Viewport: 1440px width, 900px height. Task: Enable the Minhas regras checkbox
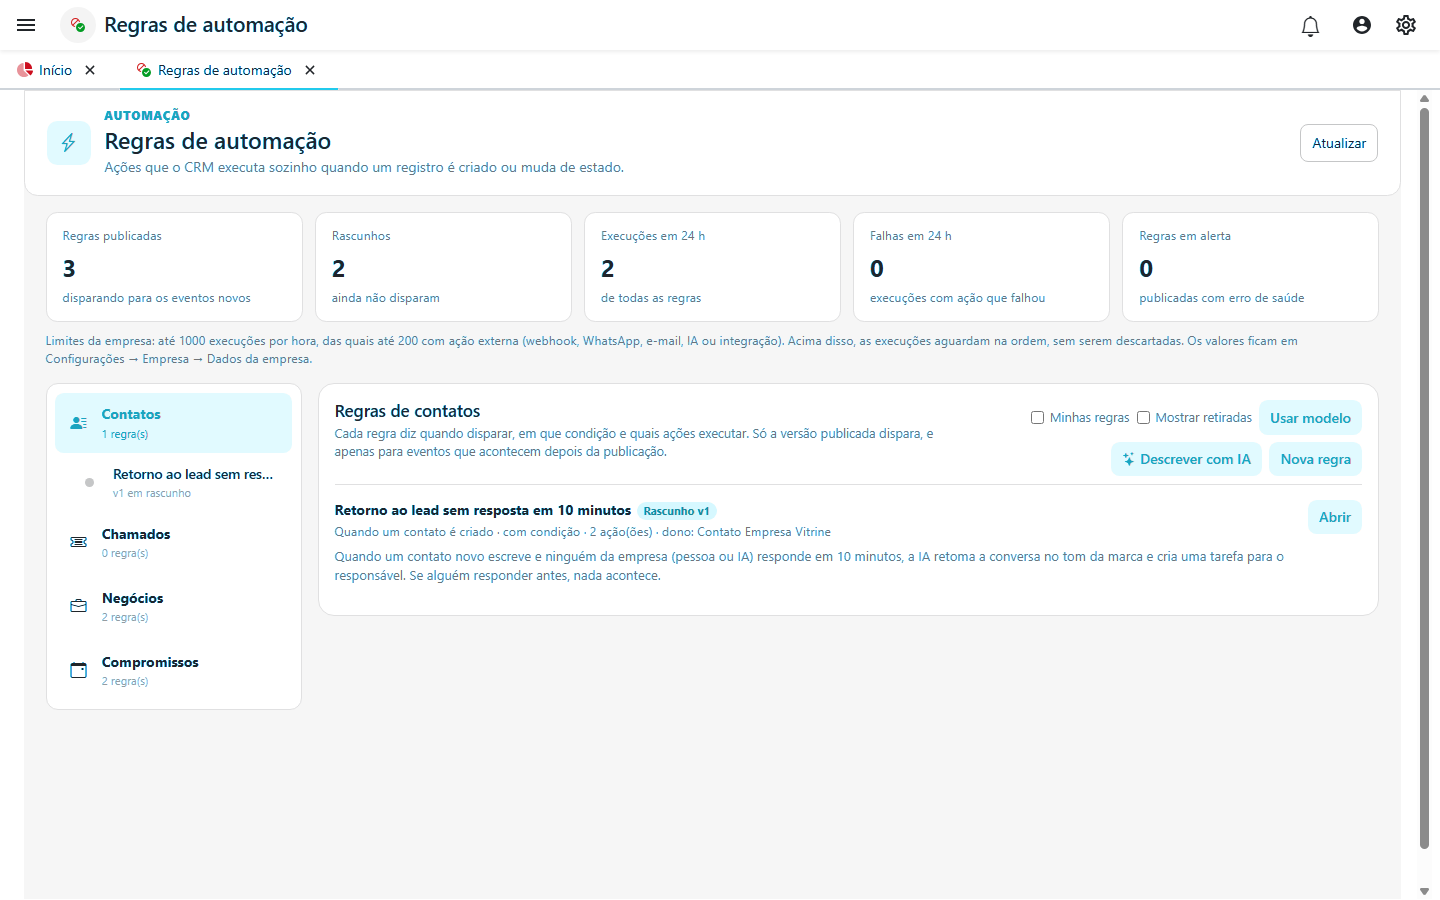click(x=1037, y=418)
